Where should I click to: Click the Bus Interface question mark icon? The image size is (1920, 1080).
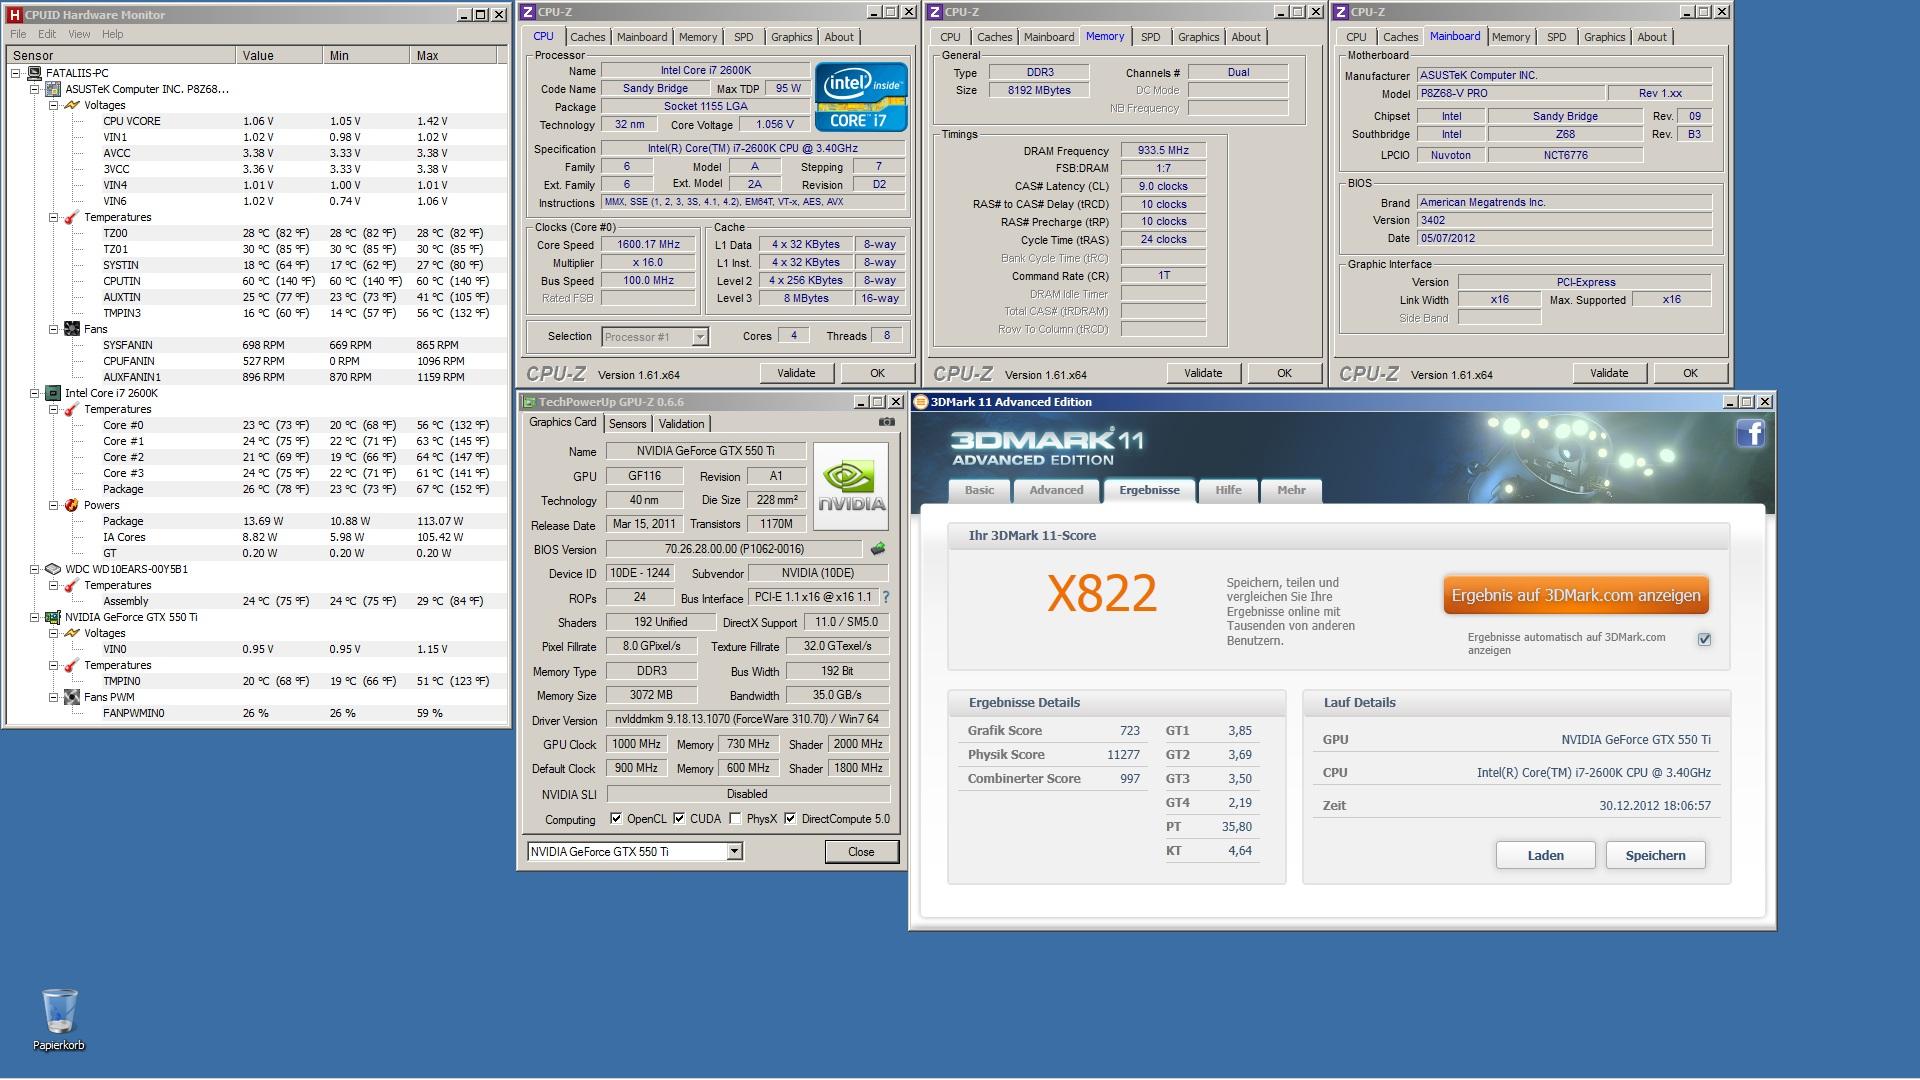(x=885, y=598)
